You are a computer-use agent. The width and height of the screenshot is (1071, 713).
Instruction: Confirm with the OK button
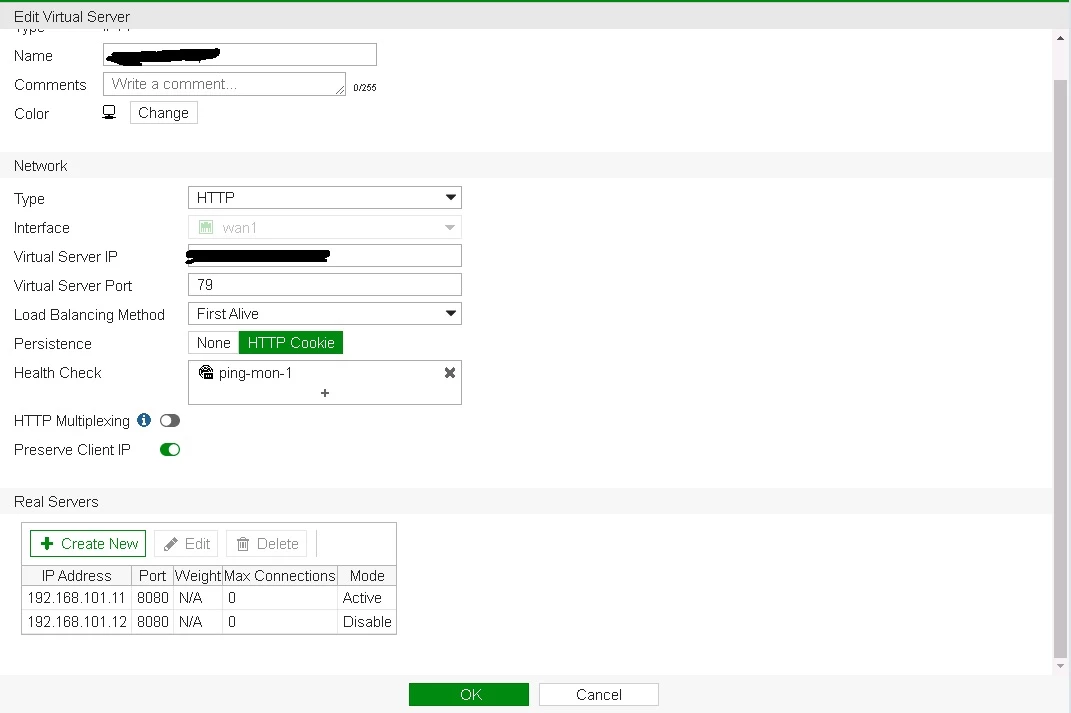point(469,695)
